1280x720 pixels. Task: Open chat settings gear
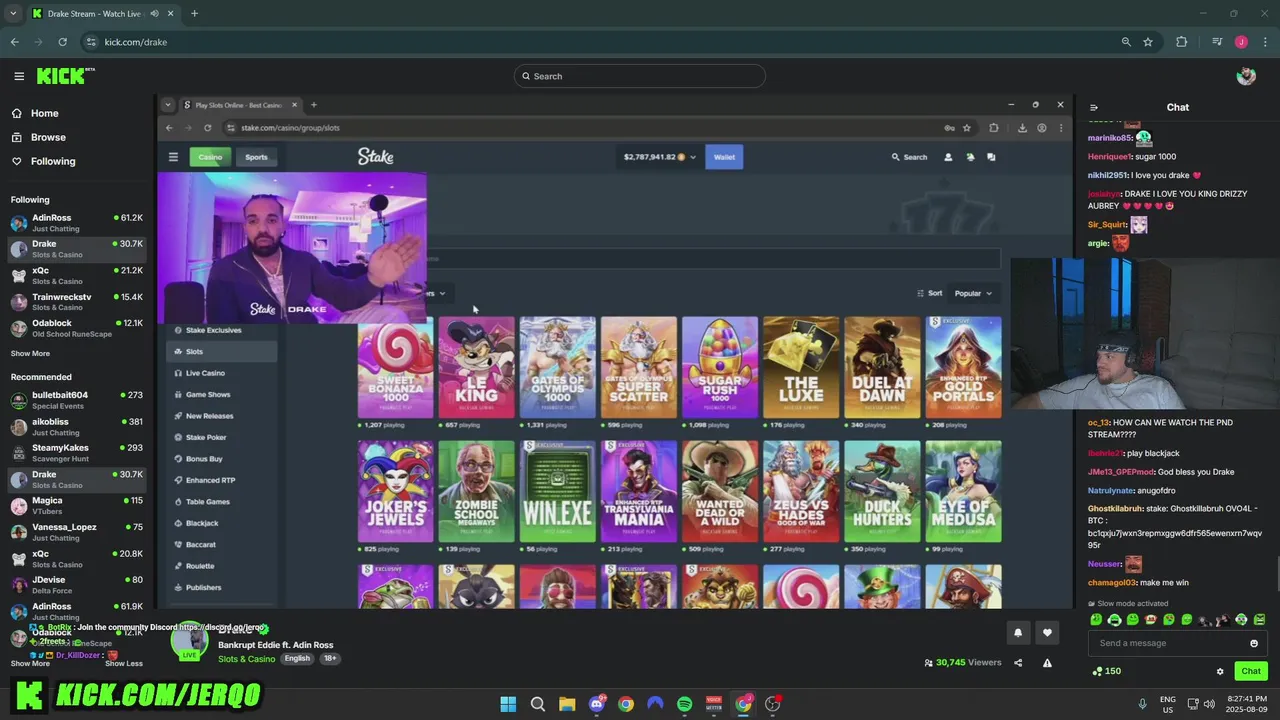1220,671
